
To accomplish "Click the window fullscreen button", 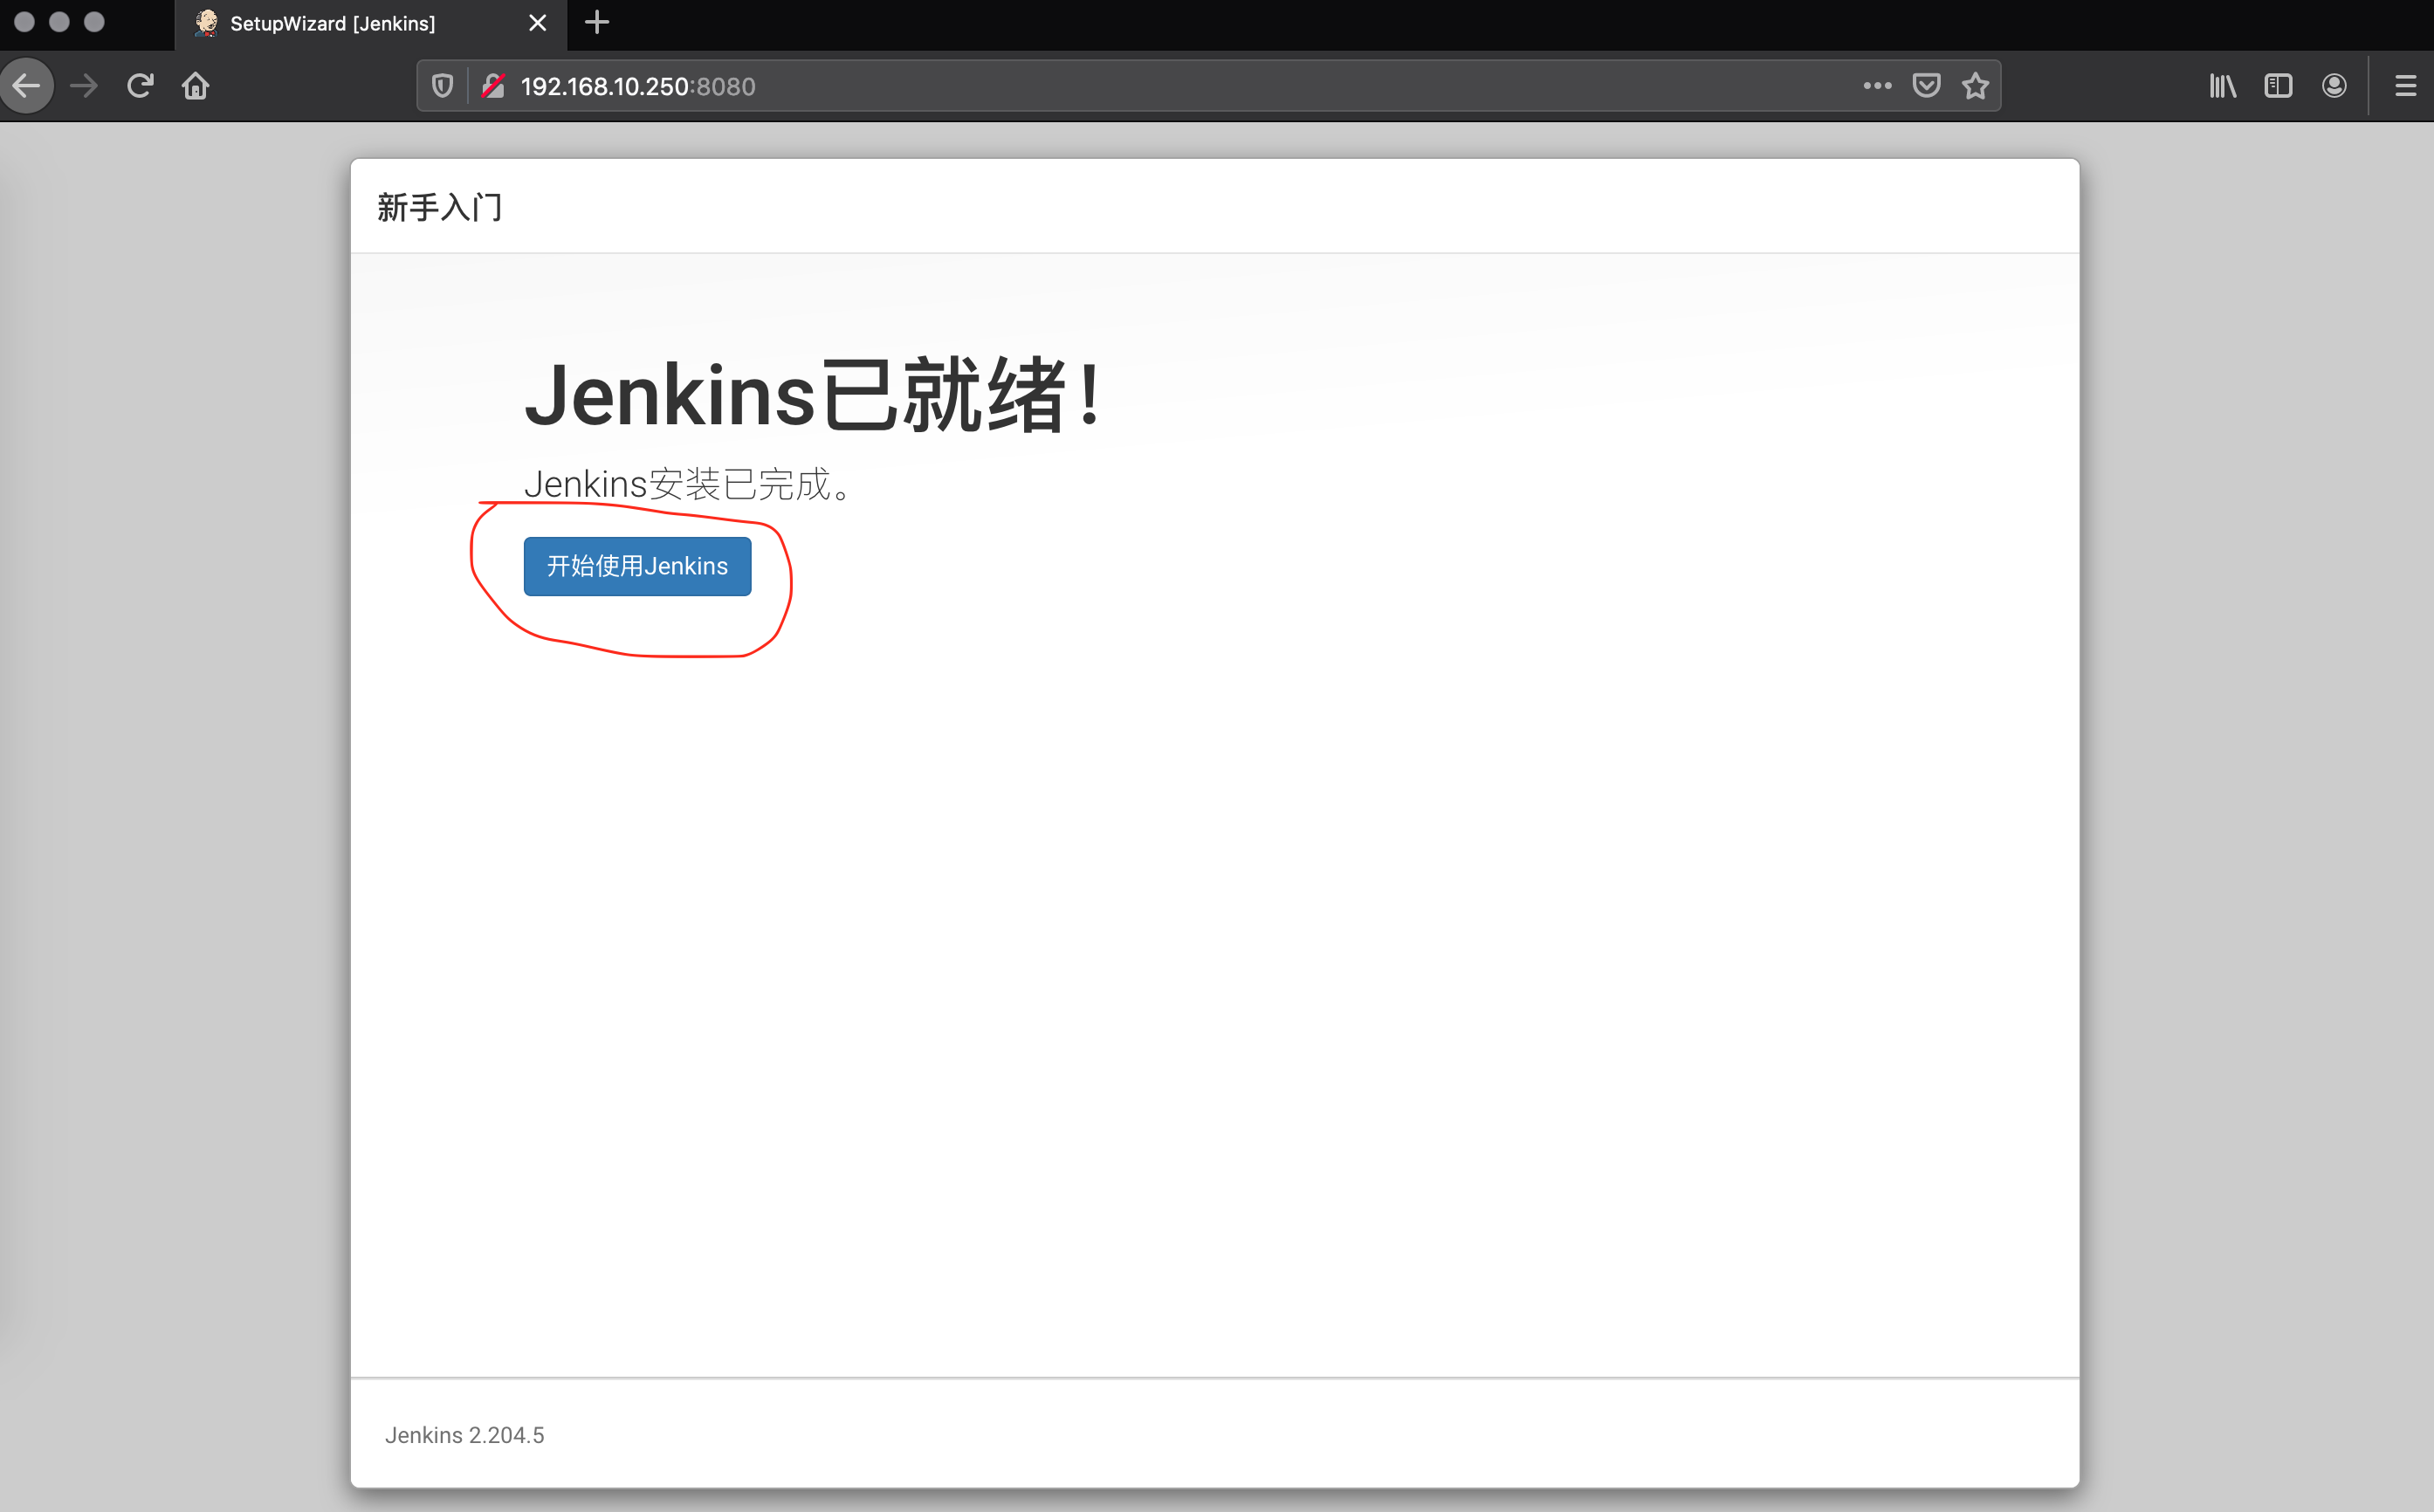I will pos(94,22).
